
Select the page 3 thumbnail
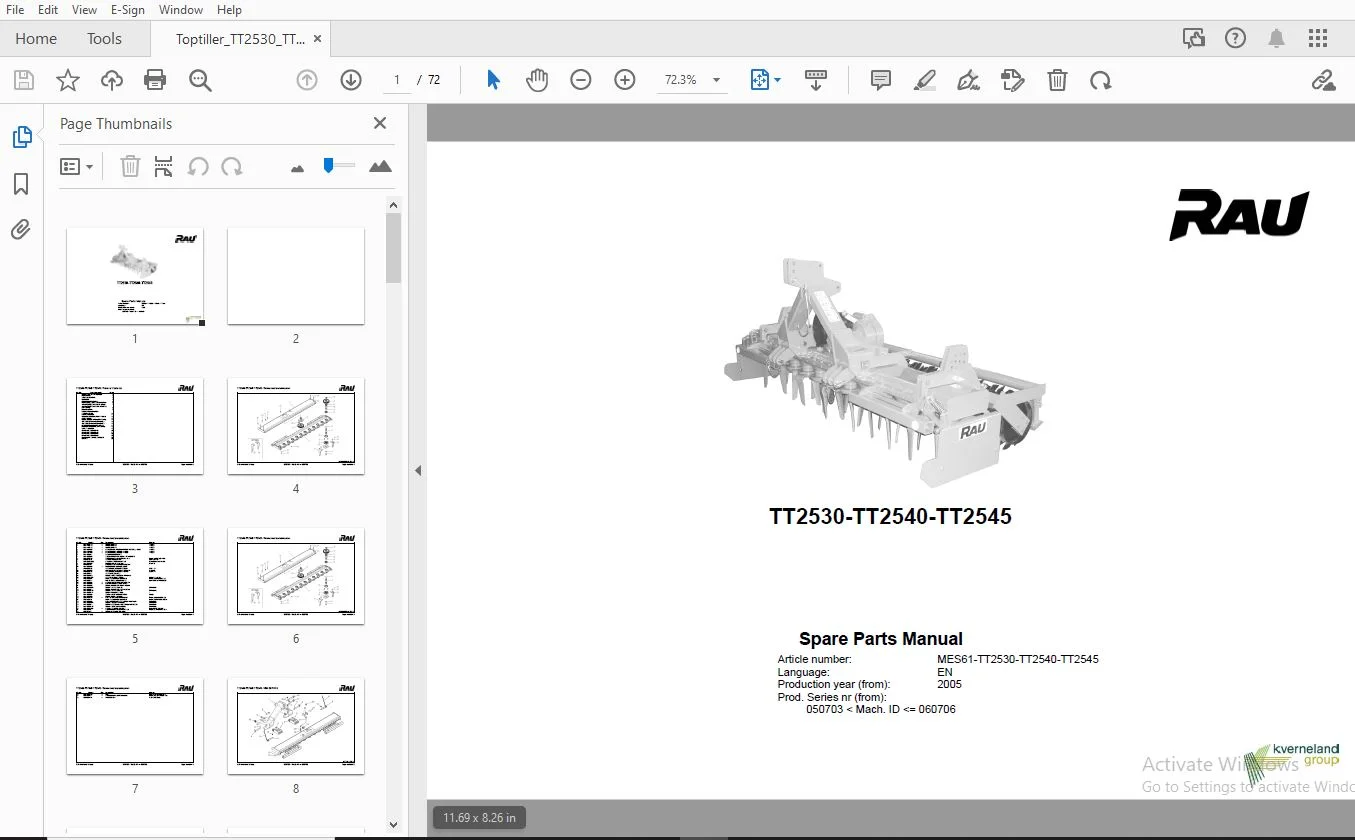[135, 426]
